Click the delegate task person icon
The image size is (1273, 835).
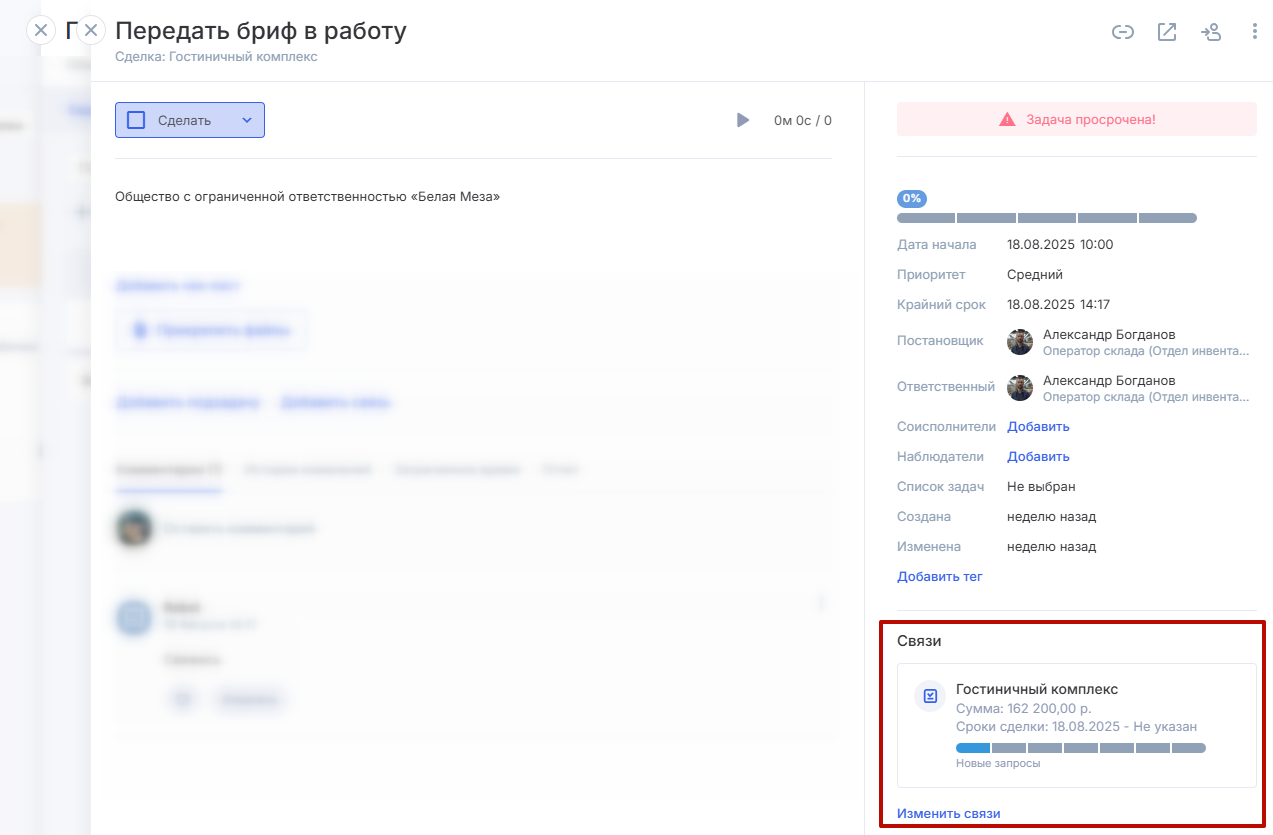(x=1211, y=32)
